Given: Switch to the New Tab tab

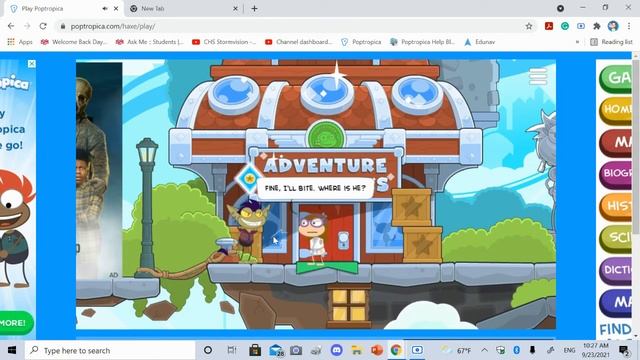Looking at the screenshot, I should tap(183, 8).
